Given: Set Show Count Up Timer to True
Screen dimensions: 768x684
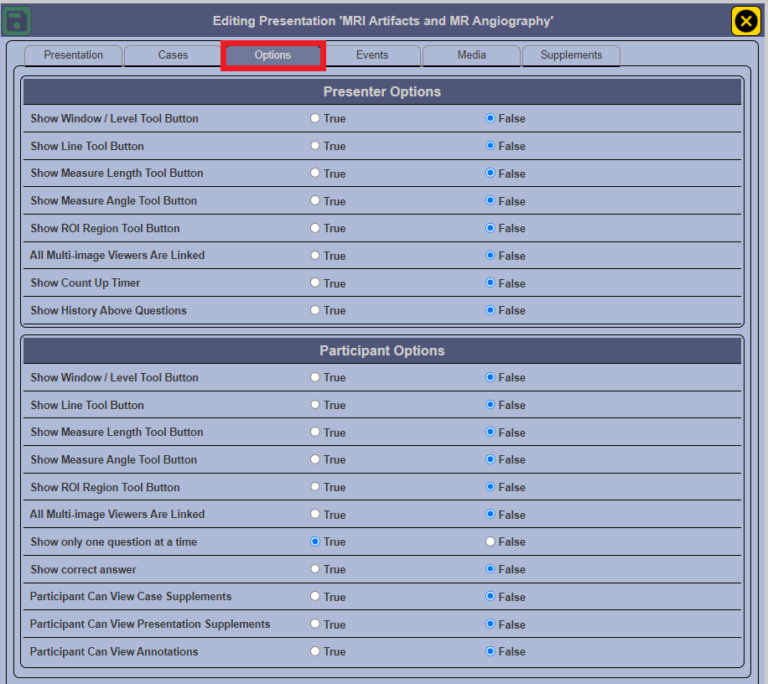Looking at the screenshot, I should pos(316,283).
